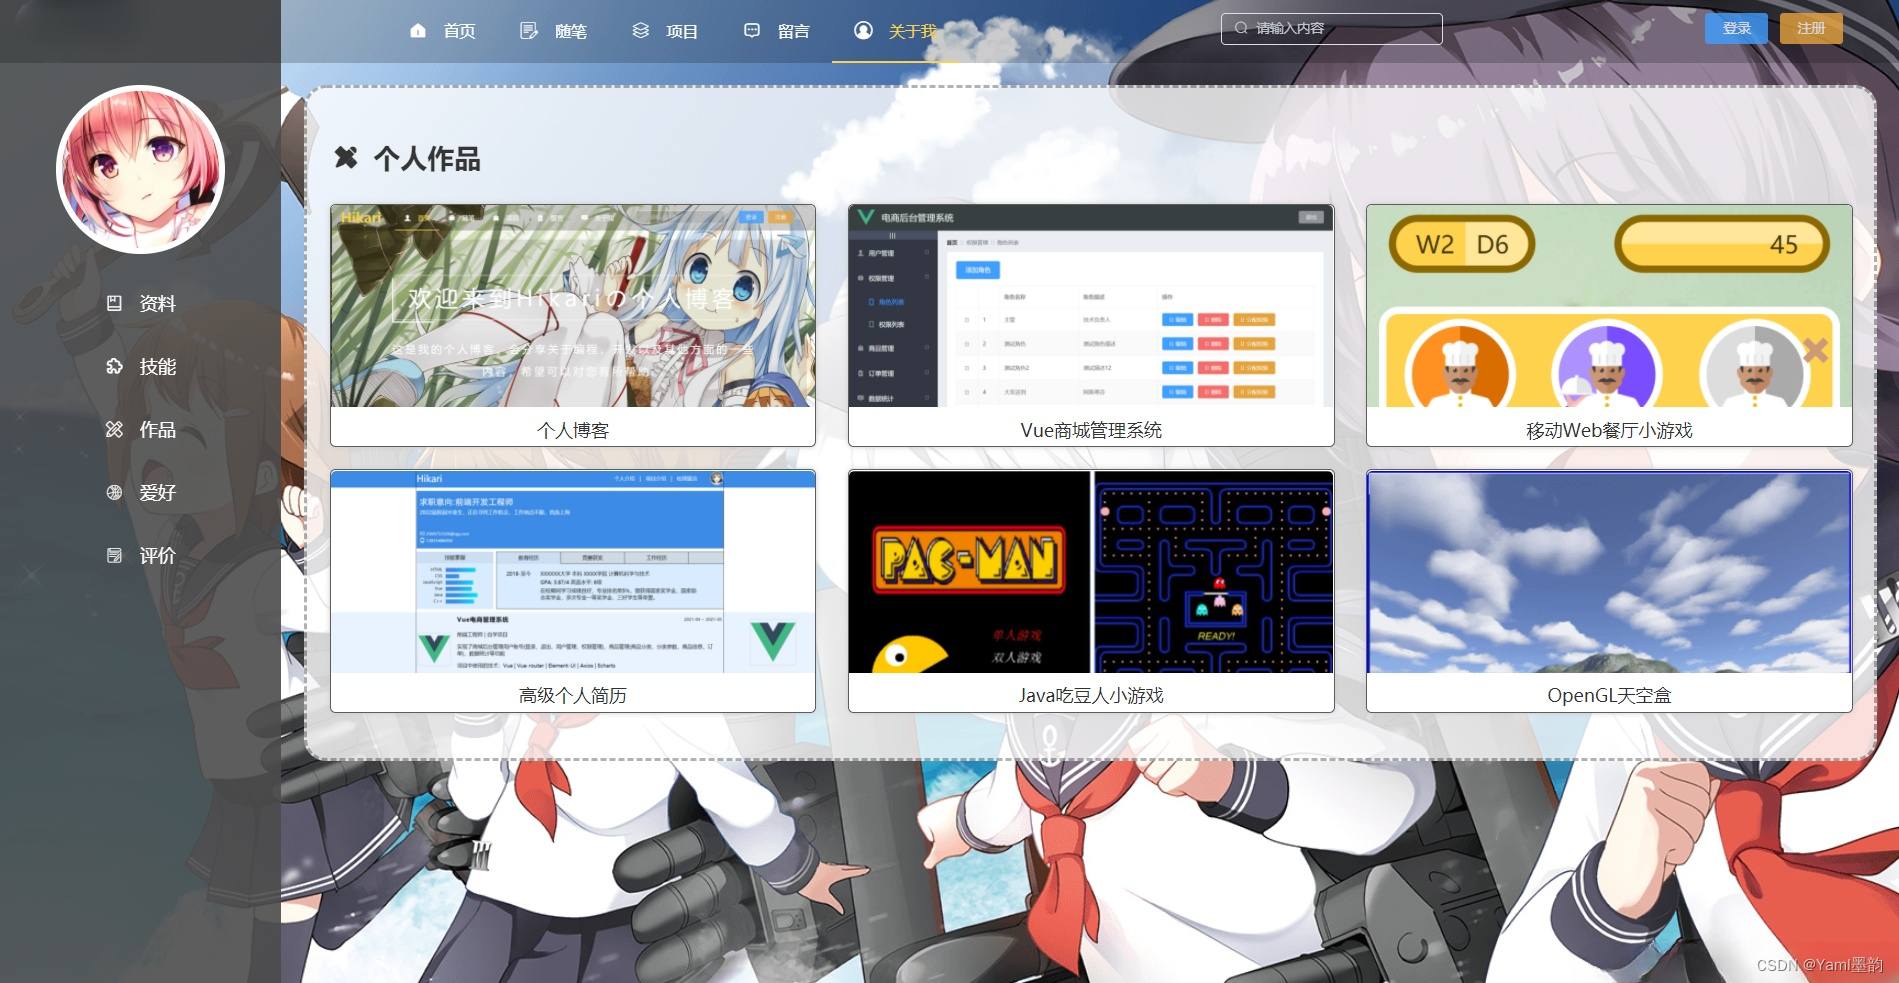
Task: Click the magnifier icon in search box
Action: click(1241, 28)
